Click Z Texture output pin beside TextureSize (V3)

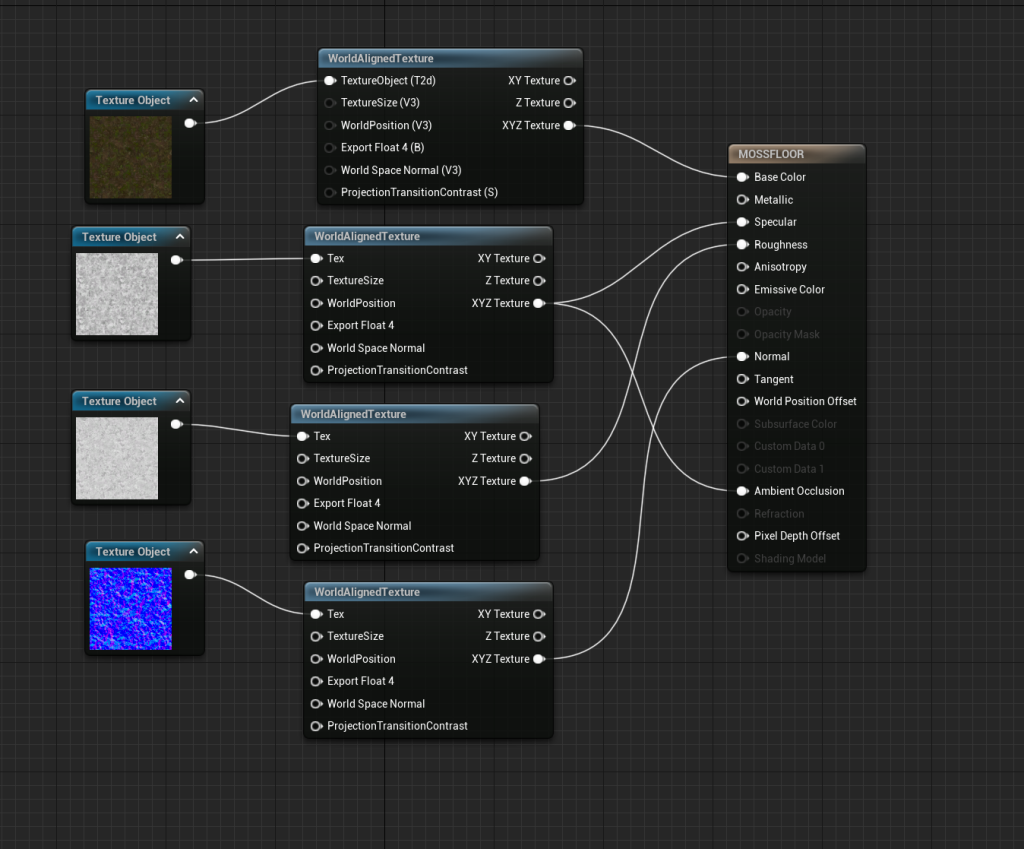(x=569, y=103)
